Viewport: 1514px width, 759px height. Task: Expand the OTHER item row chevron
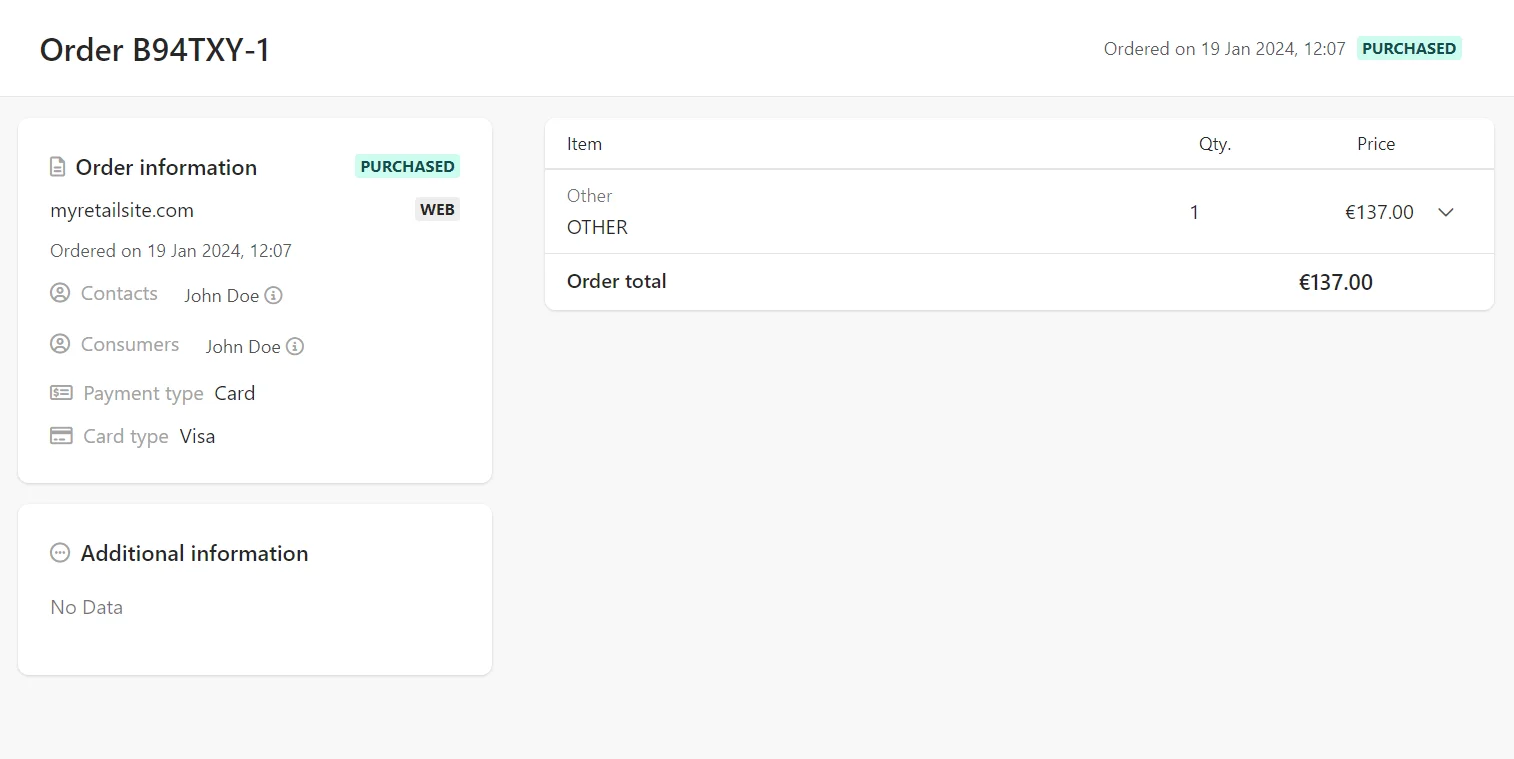point(1445,212)
